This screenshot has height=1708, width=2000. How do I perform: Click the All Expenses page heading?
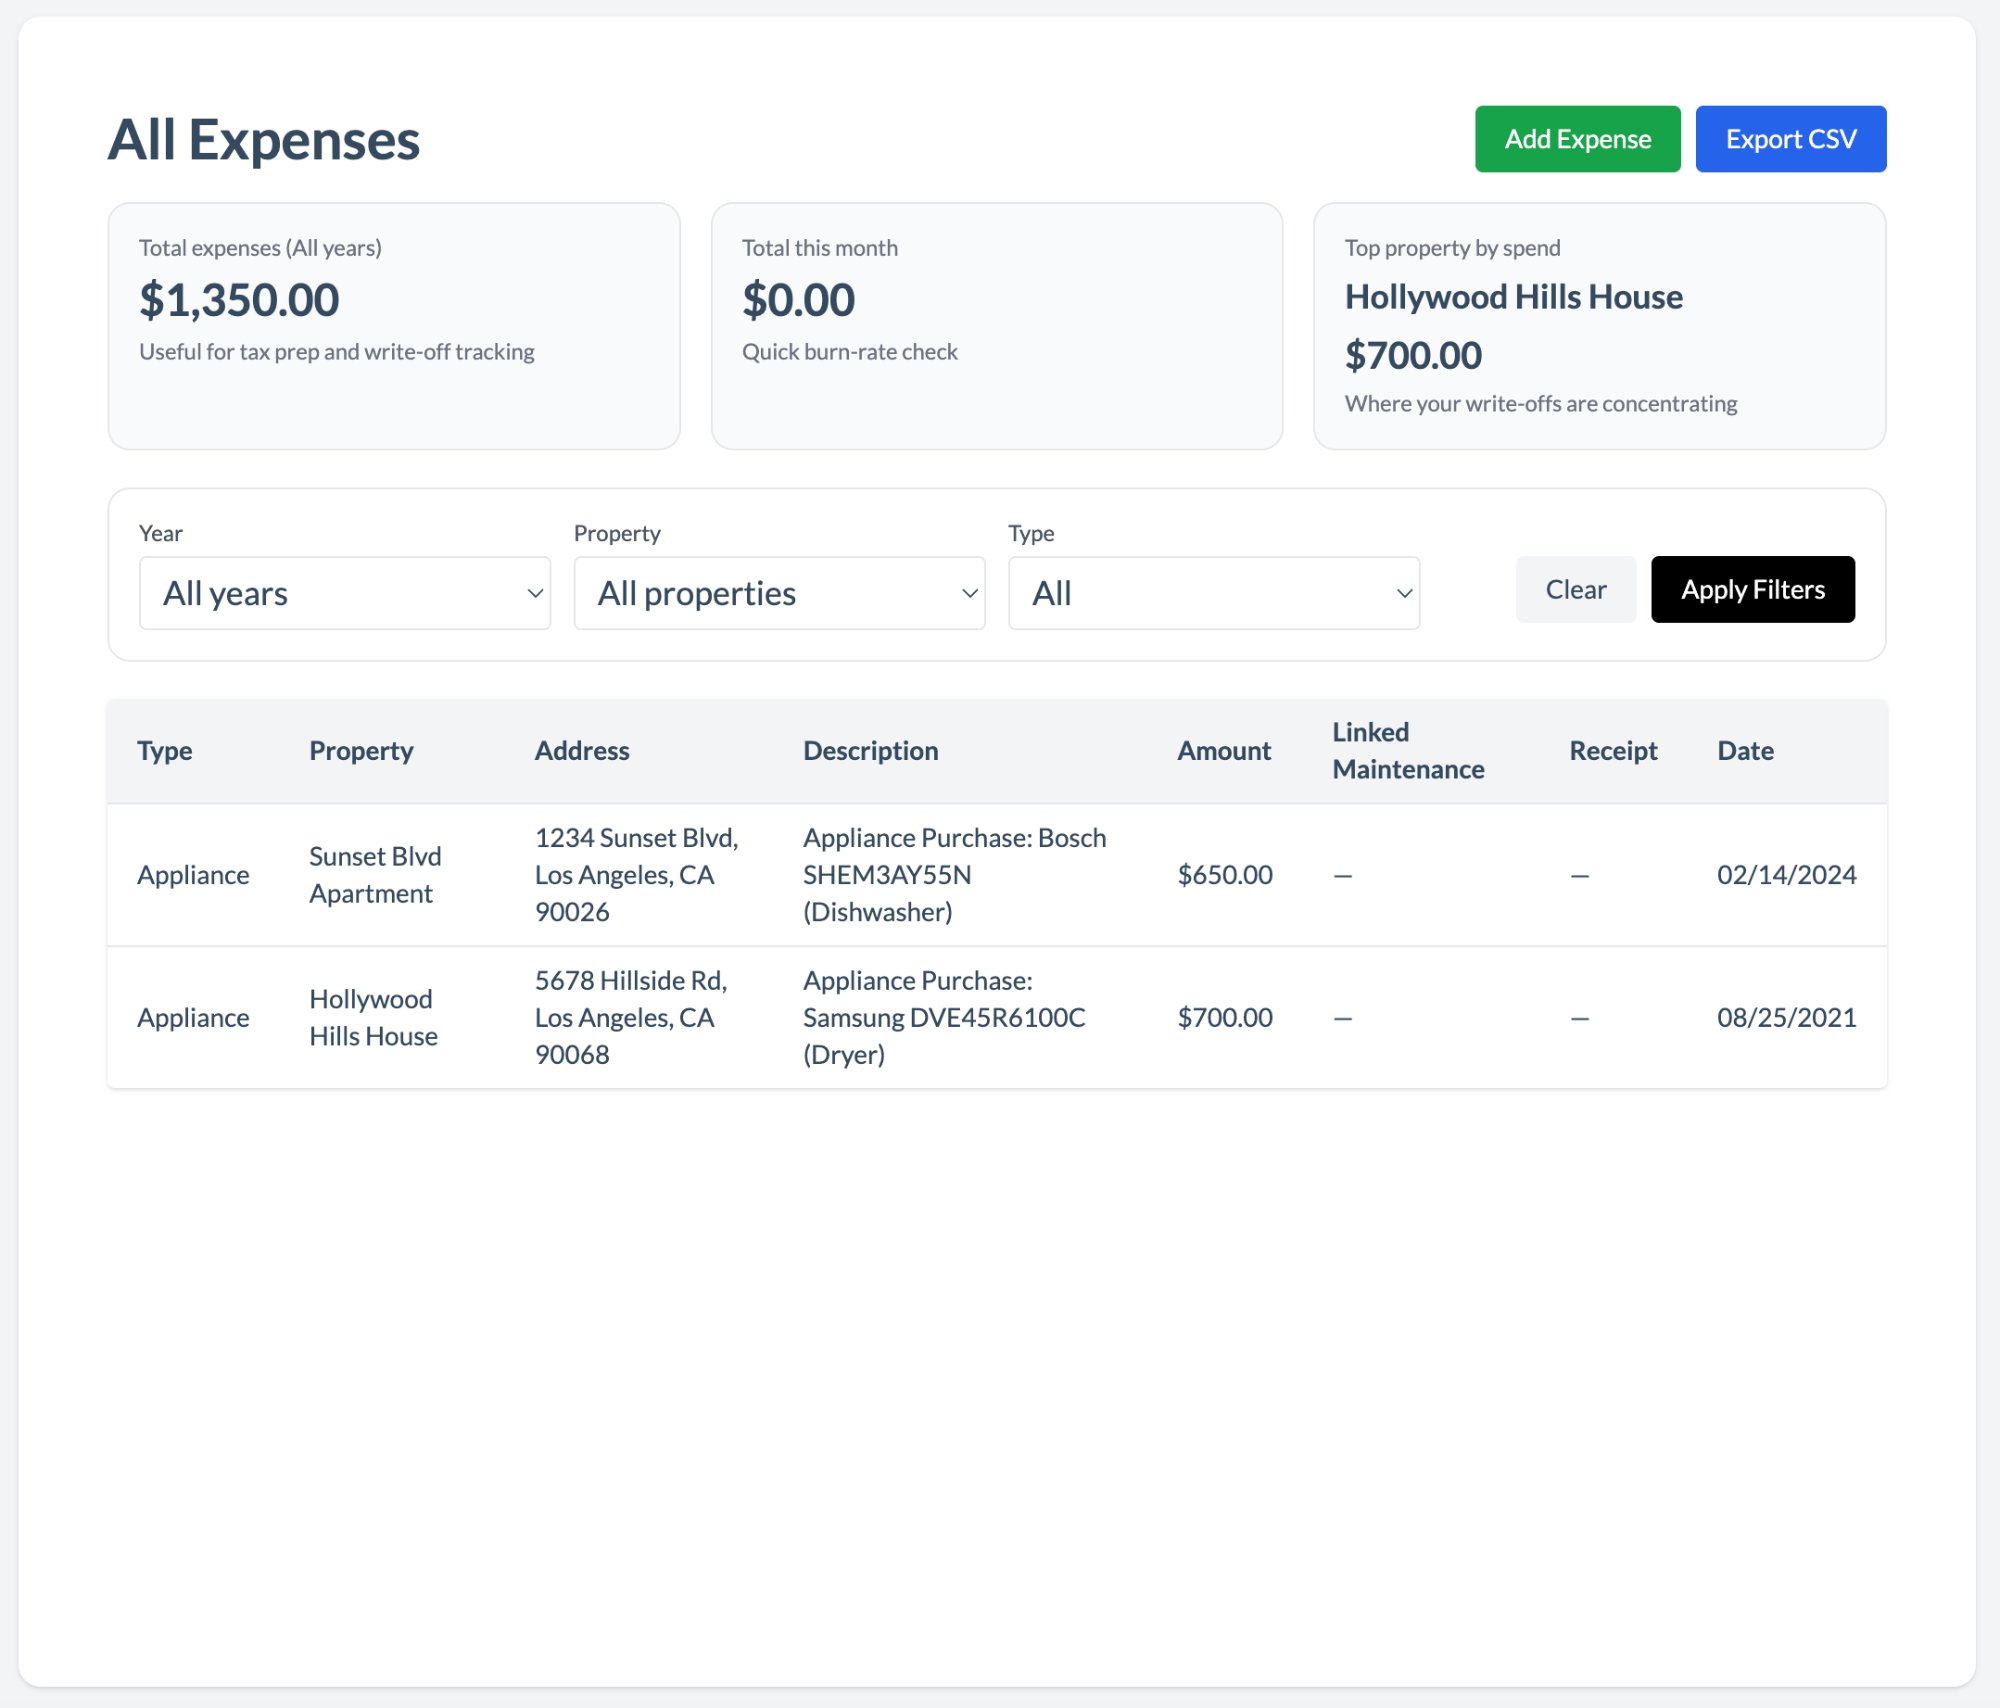pos(264,140)
